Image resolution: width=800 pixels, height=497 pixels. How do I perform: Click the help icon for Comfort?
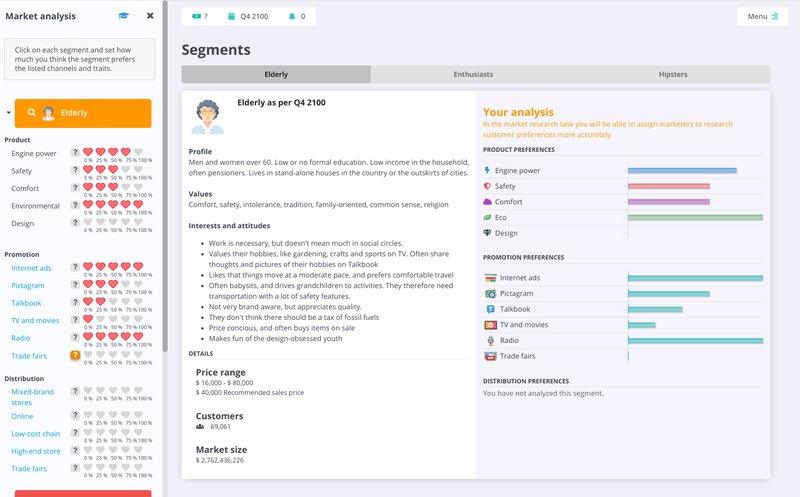tap(75, 187)
